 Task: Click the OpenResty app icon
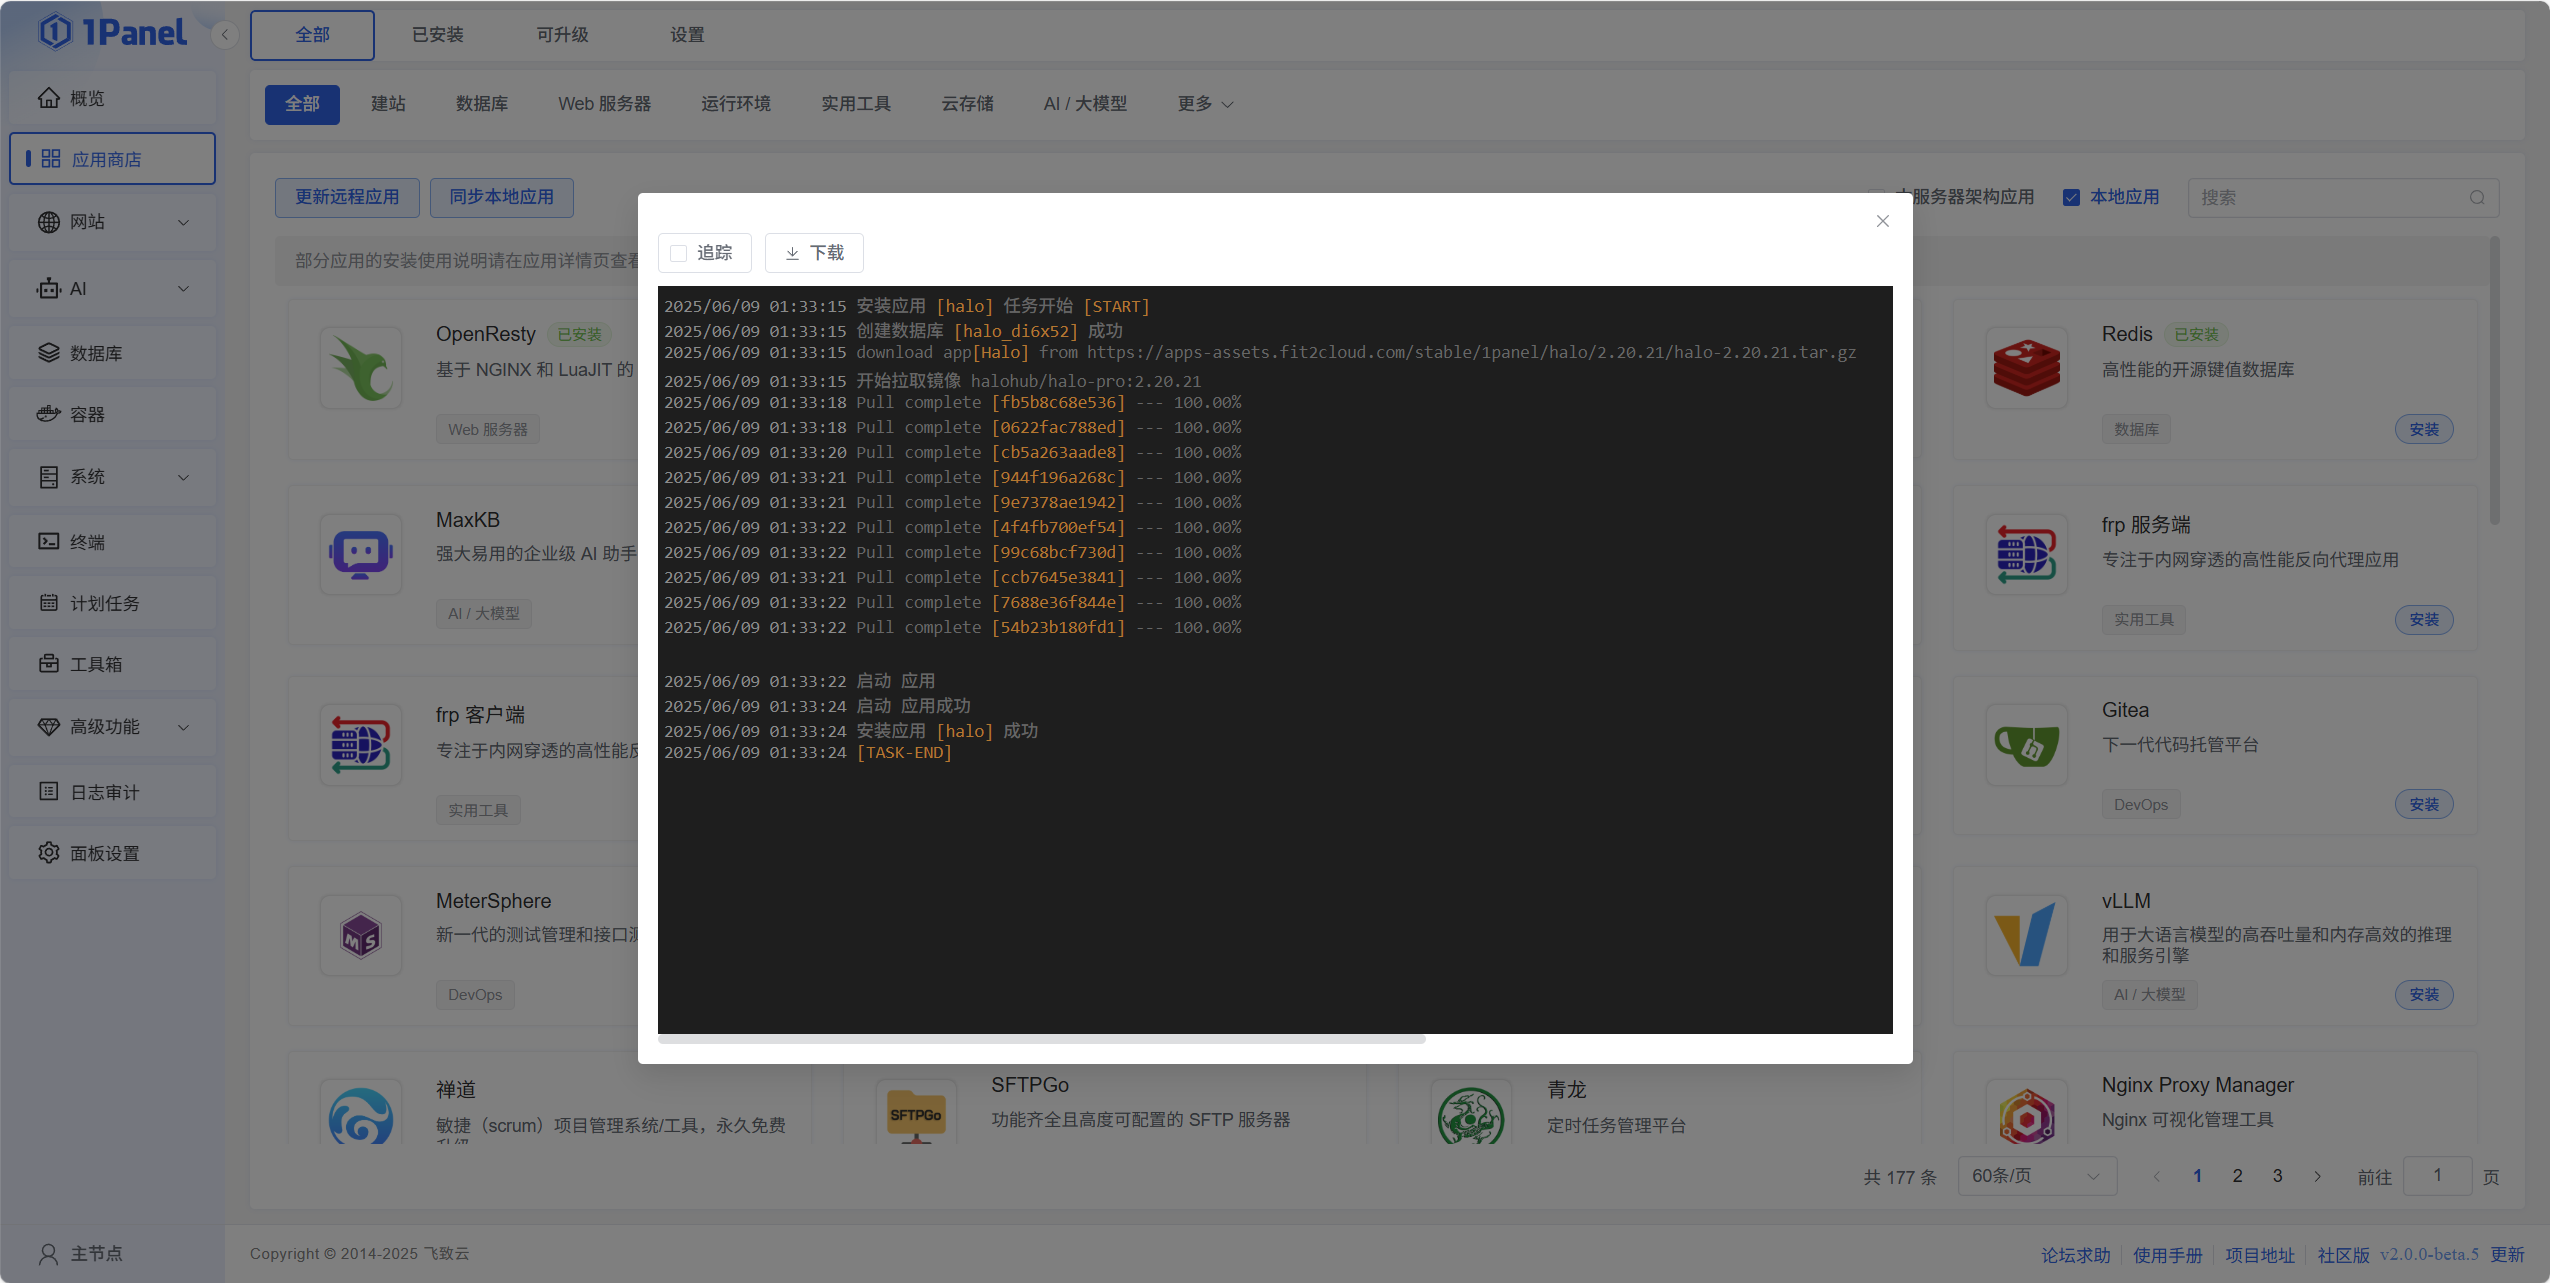point(361,368)
